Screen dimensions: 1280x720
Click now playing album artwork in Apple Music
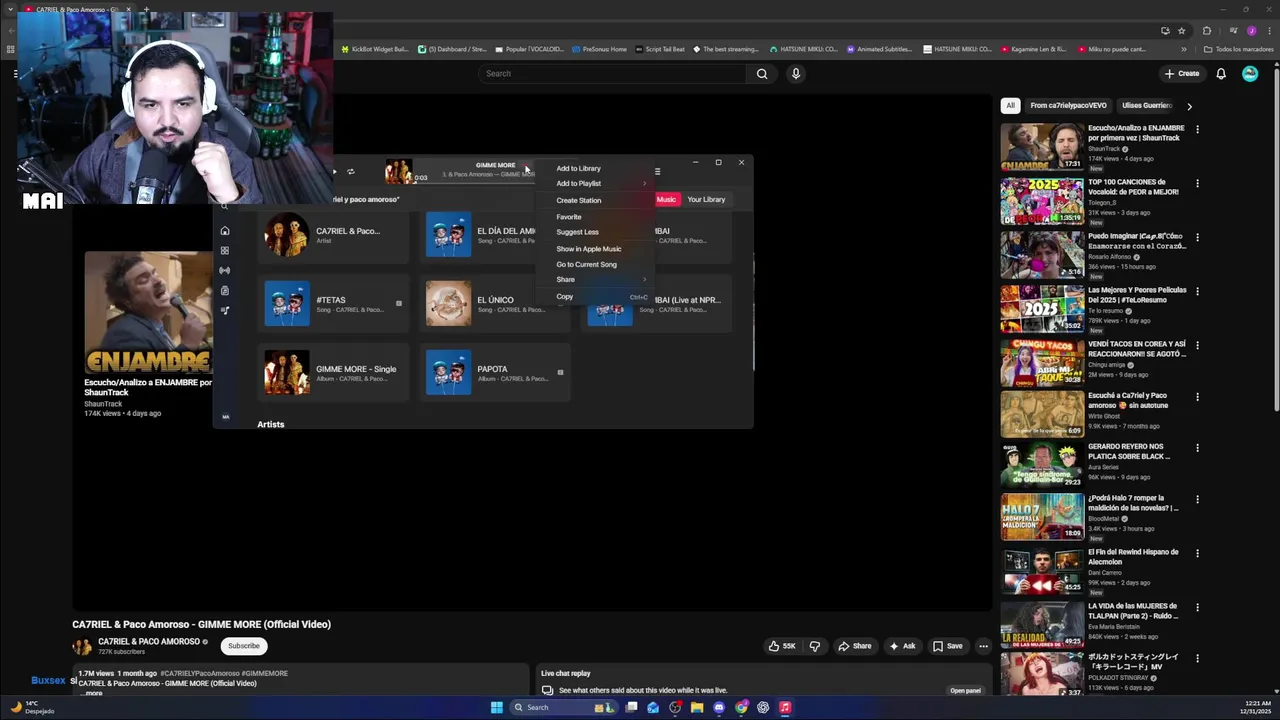(398, 172)
